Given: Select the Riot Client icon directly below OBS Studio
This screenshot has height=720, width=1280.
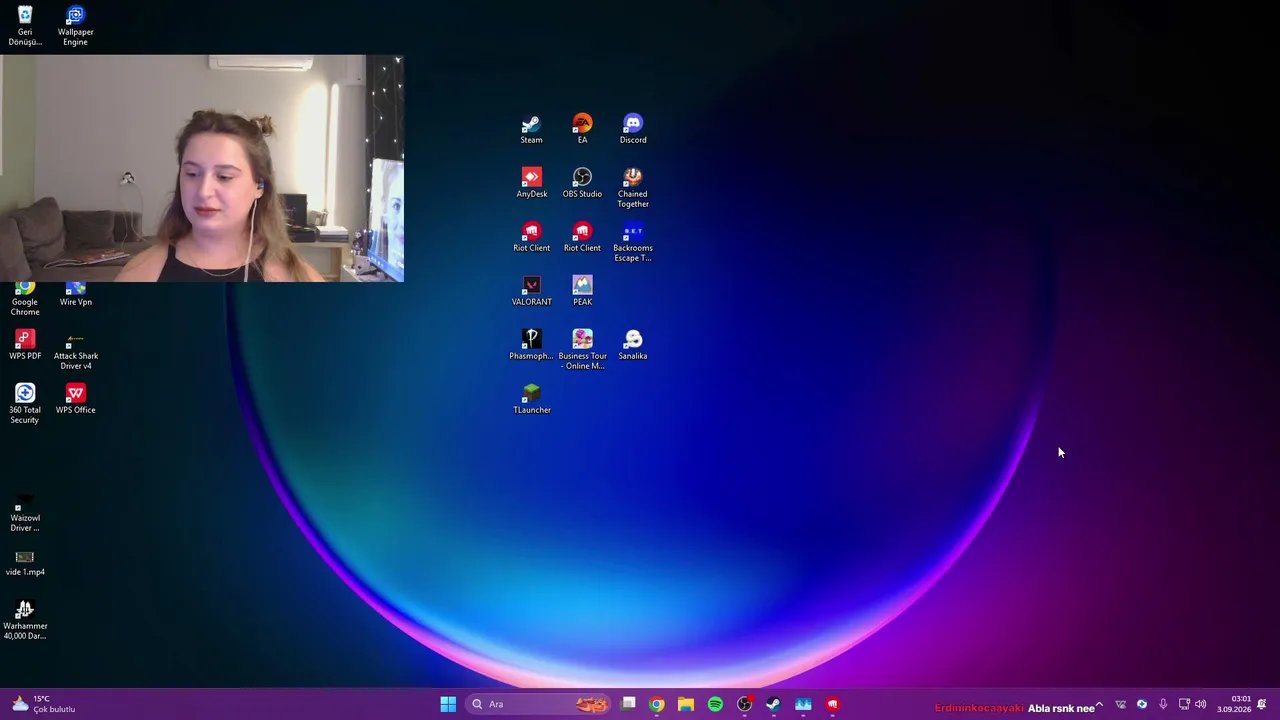Looking at the screenshot, I should pos(582,238).
